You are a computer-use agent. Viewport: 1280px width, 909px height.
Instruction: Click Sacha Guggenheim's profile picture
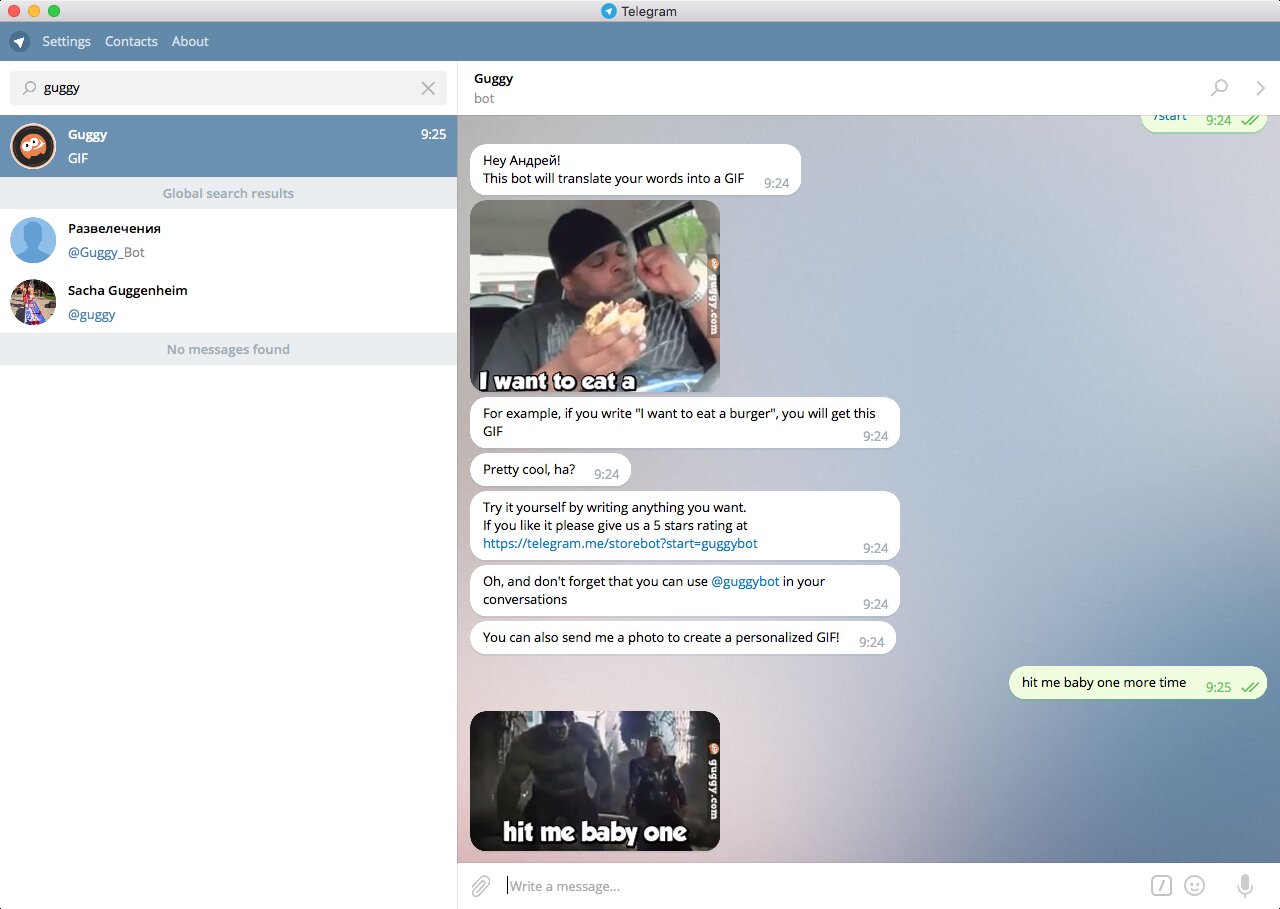(x=33, y=302)
